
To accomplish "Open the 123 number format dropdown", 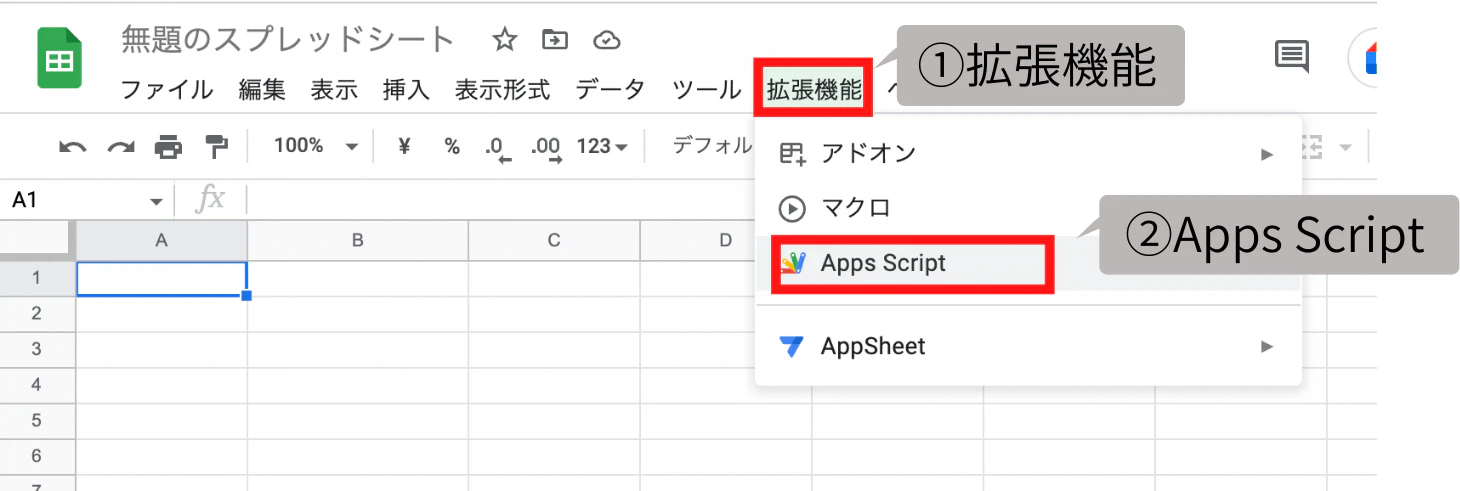I will pos(602,146).
